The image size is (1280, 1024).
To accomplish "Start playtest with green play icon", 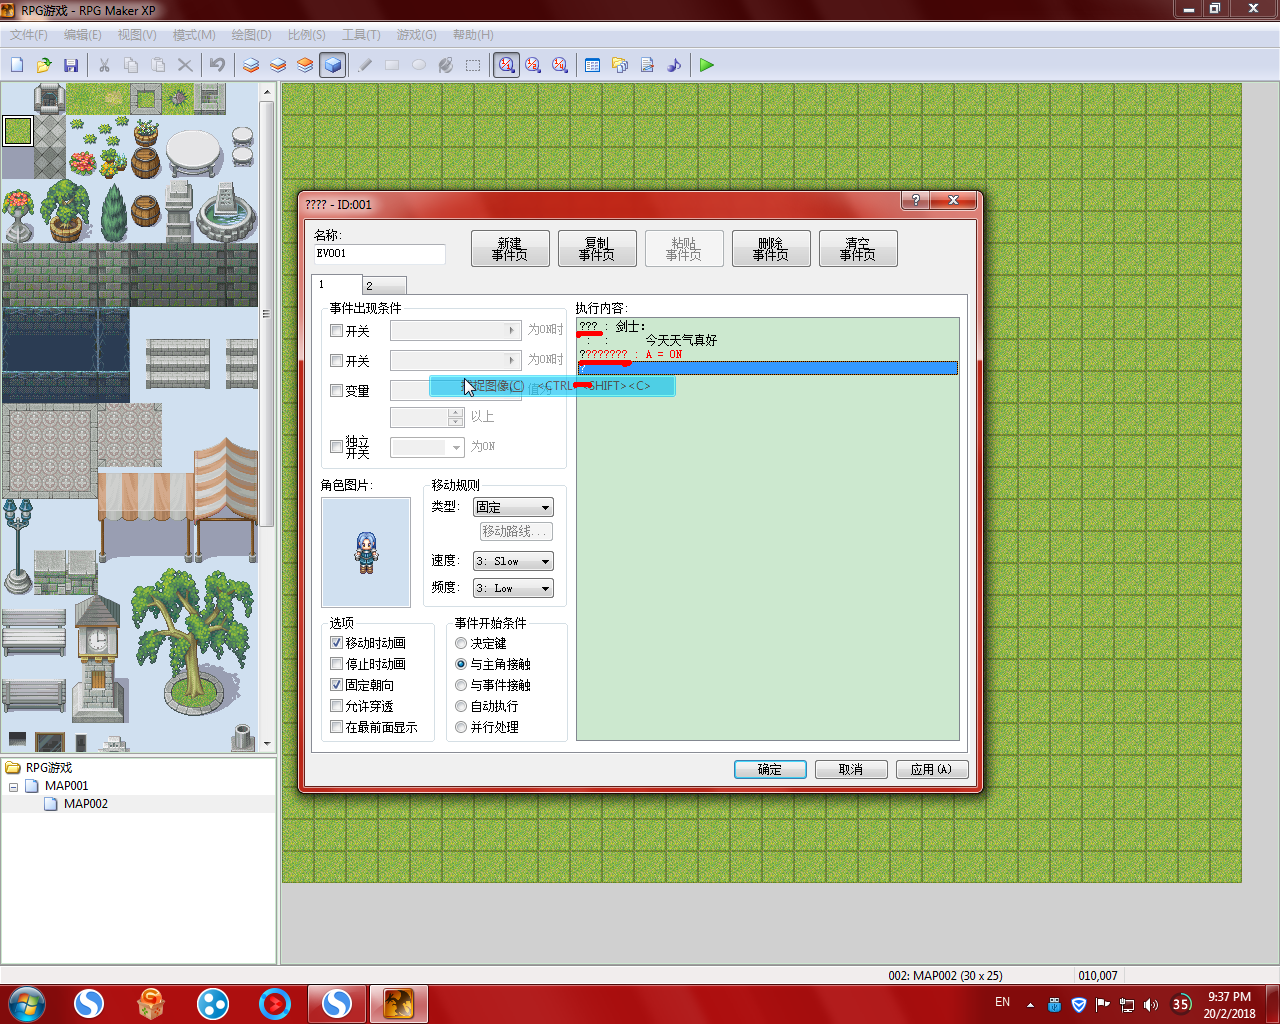I will coord(707,65).
